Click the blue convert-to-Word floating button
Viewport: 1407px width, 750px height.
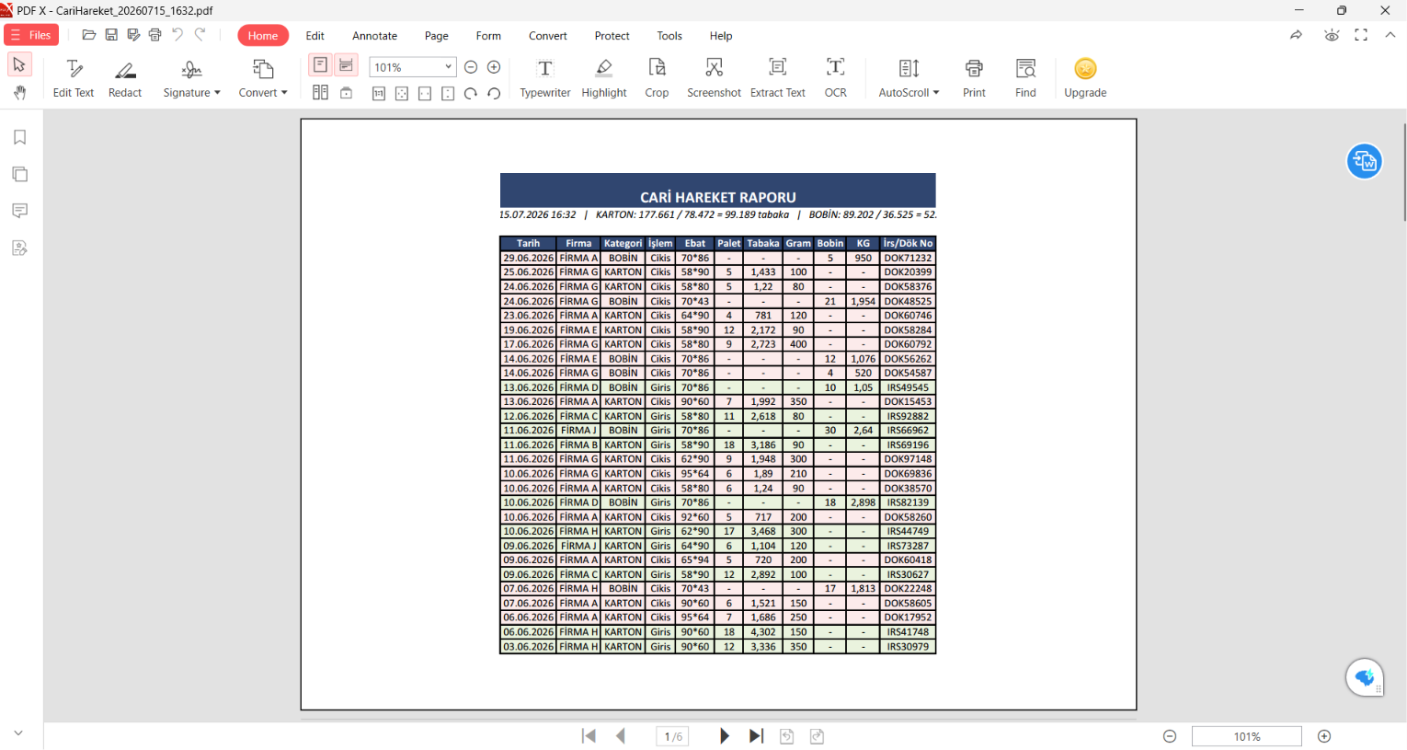1364,160
